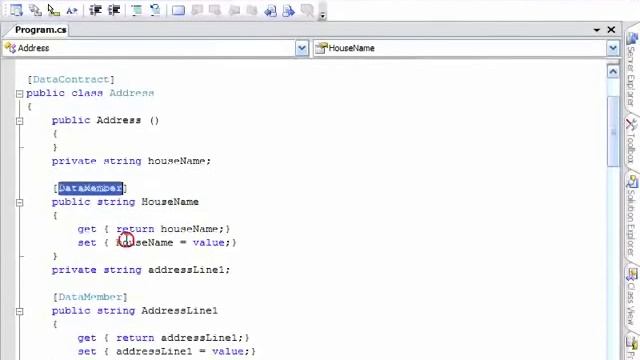The width and height of the screenshot is (640, 360).
Task: Open the Server Explorer side panel
Action: coord(632,69)
